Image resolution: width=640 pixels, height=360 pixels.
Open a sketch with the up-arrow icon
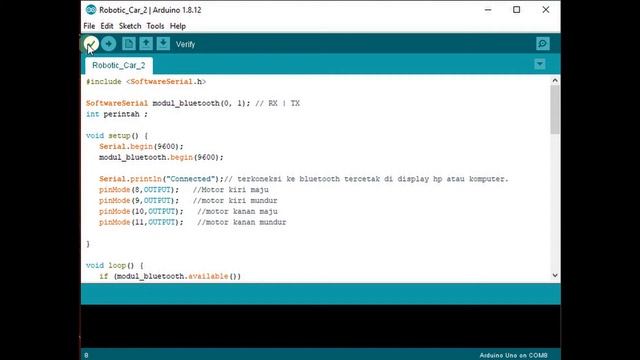(146, 44)
